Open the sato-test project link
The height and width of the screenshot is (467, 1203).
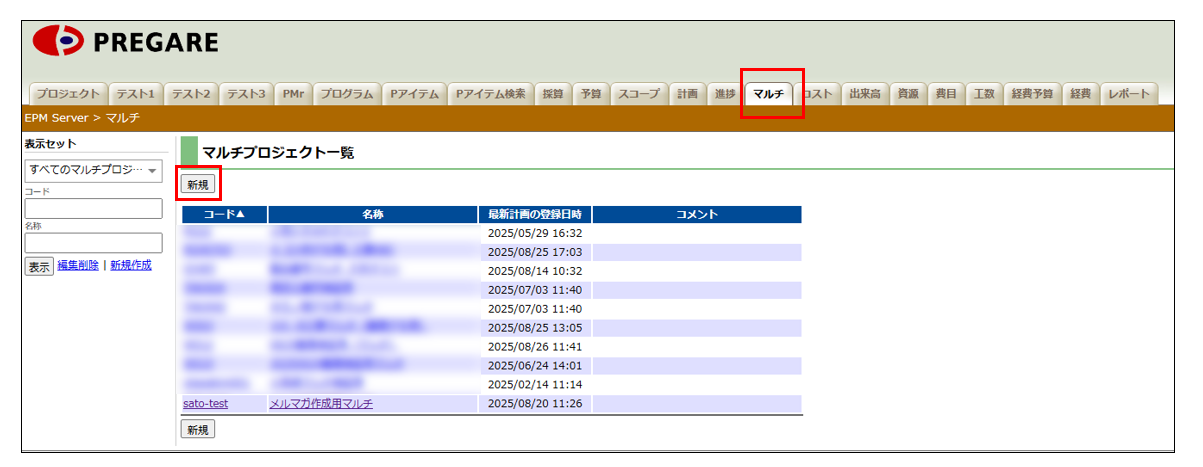point(206,404)
